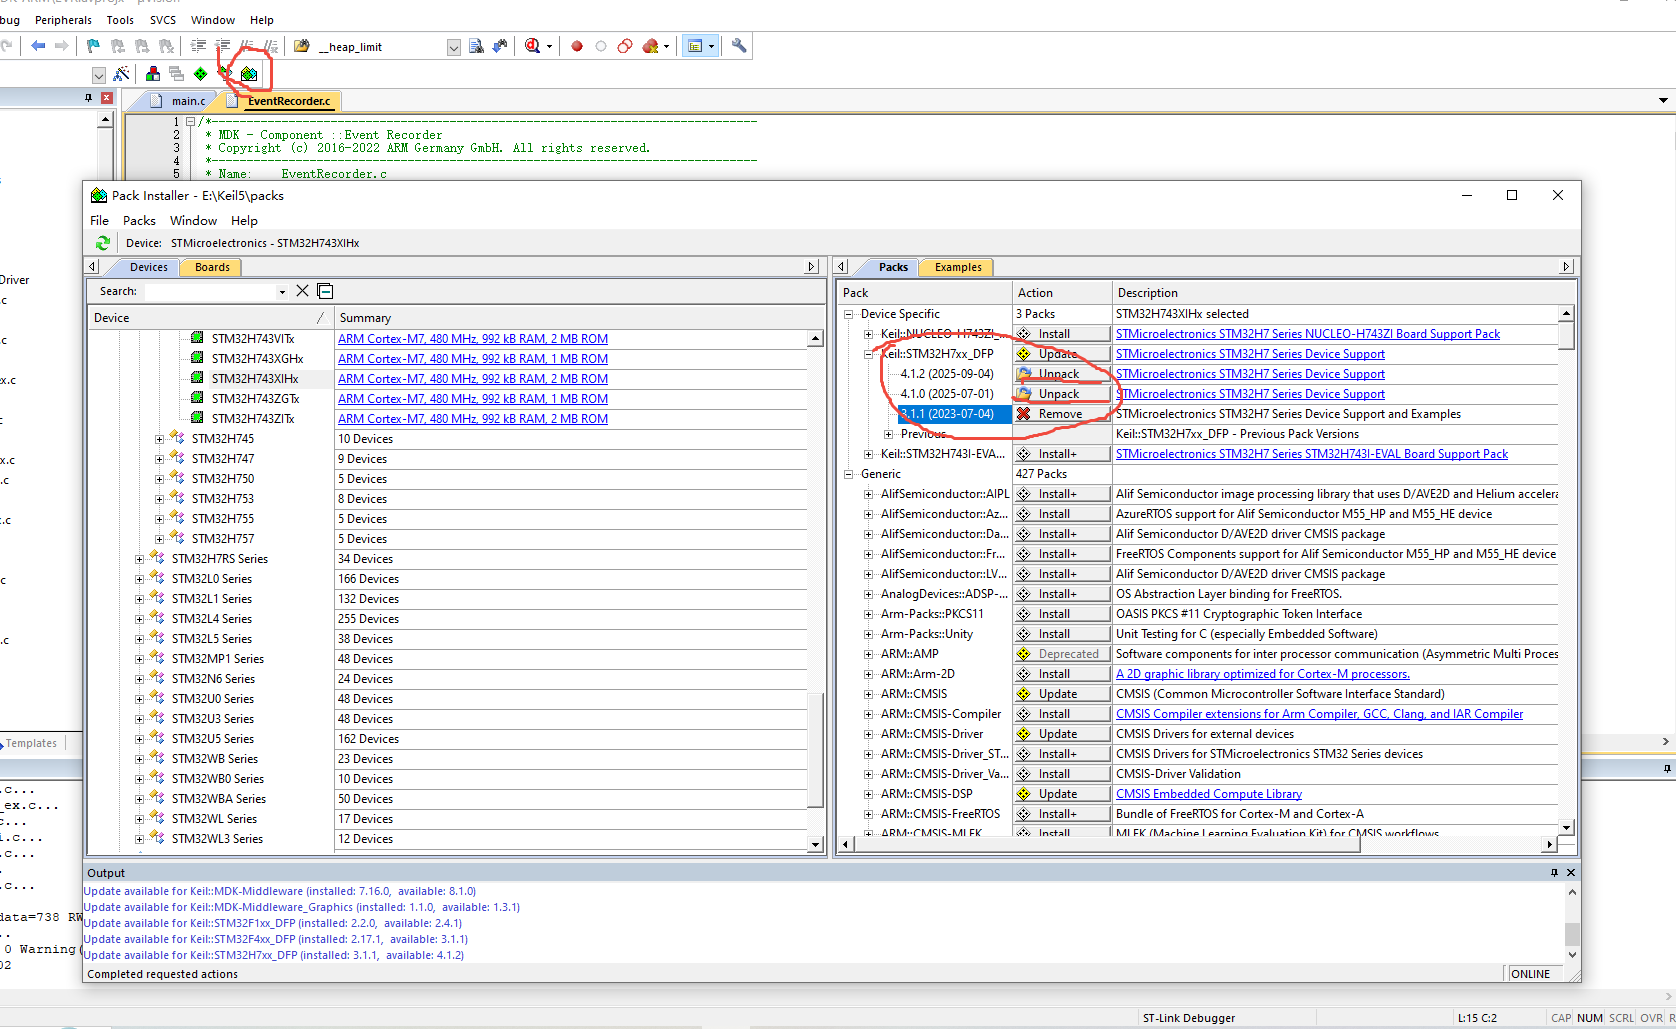Close the project side panel with the red X
The image size is (1676, 1029).
(106, 97)
